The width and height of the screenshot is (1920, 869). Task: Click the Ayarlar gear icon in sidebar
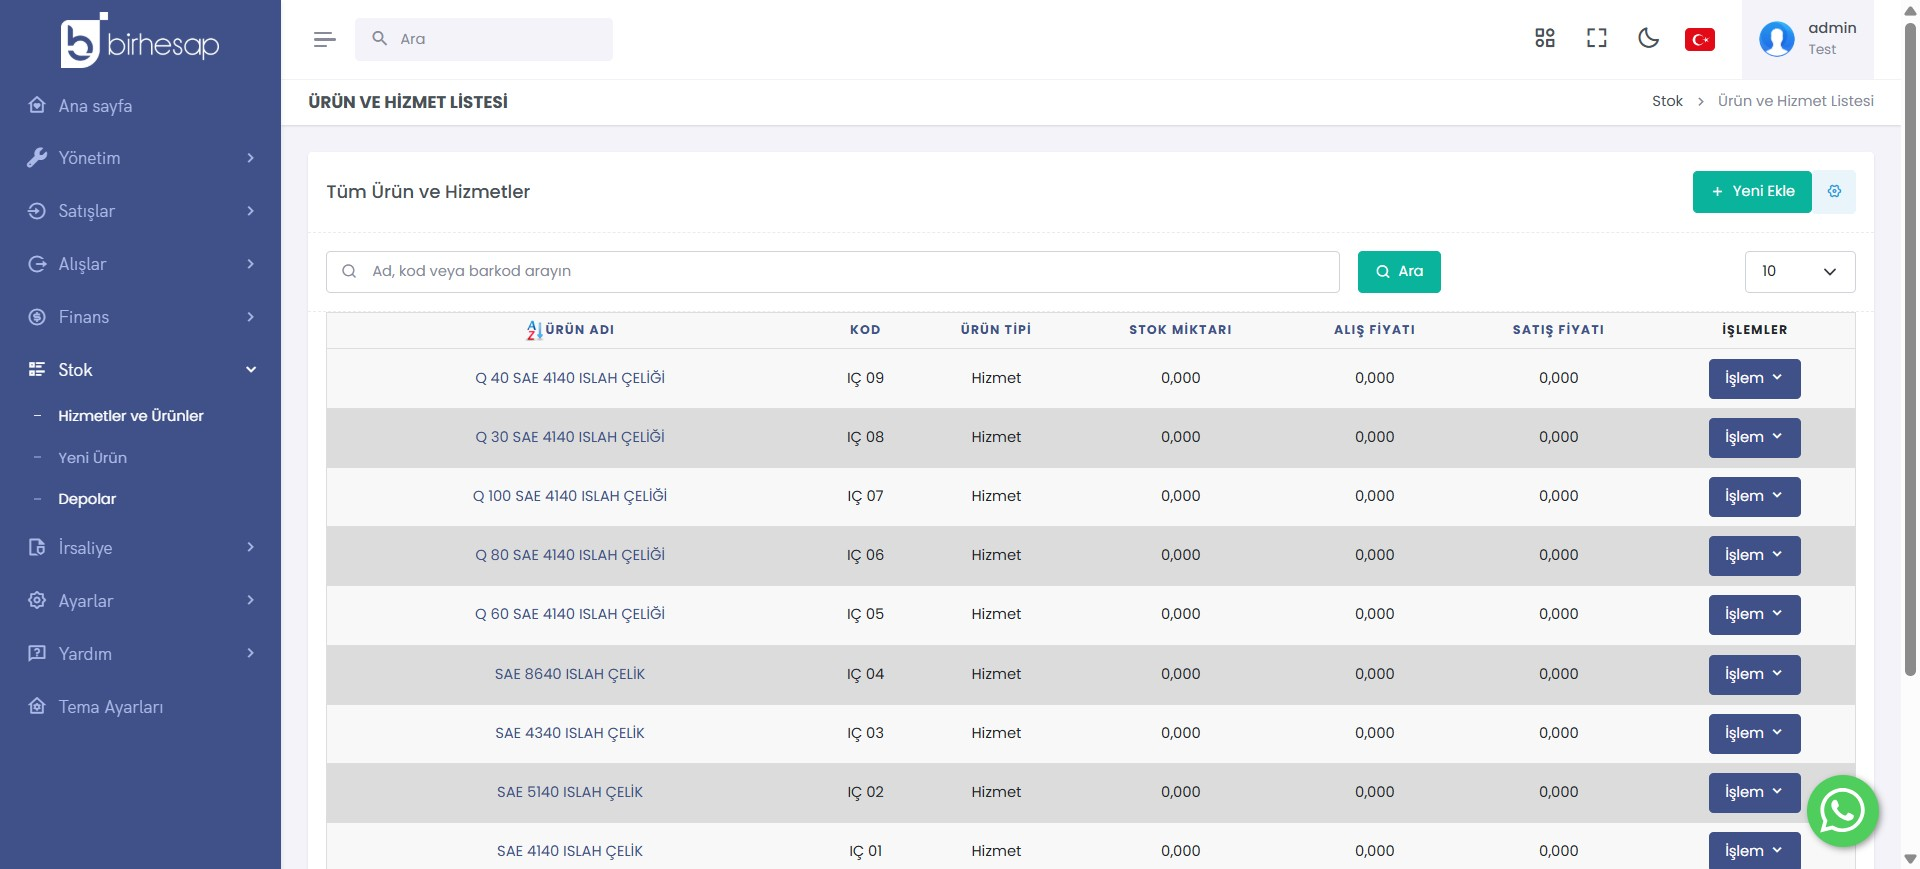[37, 600]
